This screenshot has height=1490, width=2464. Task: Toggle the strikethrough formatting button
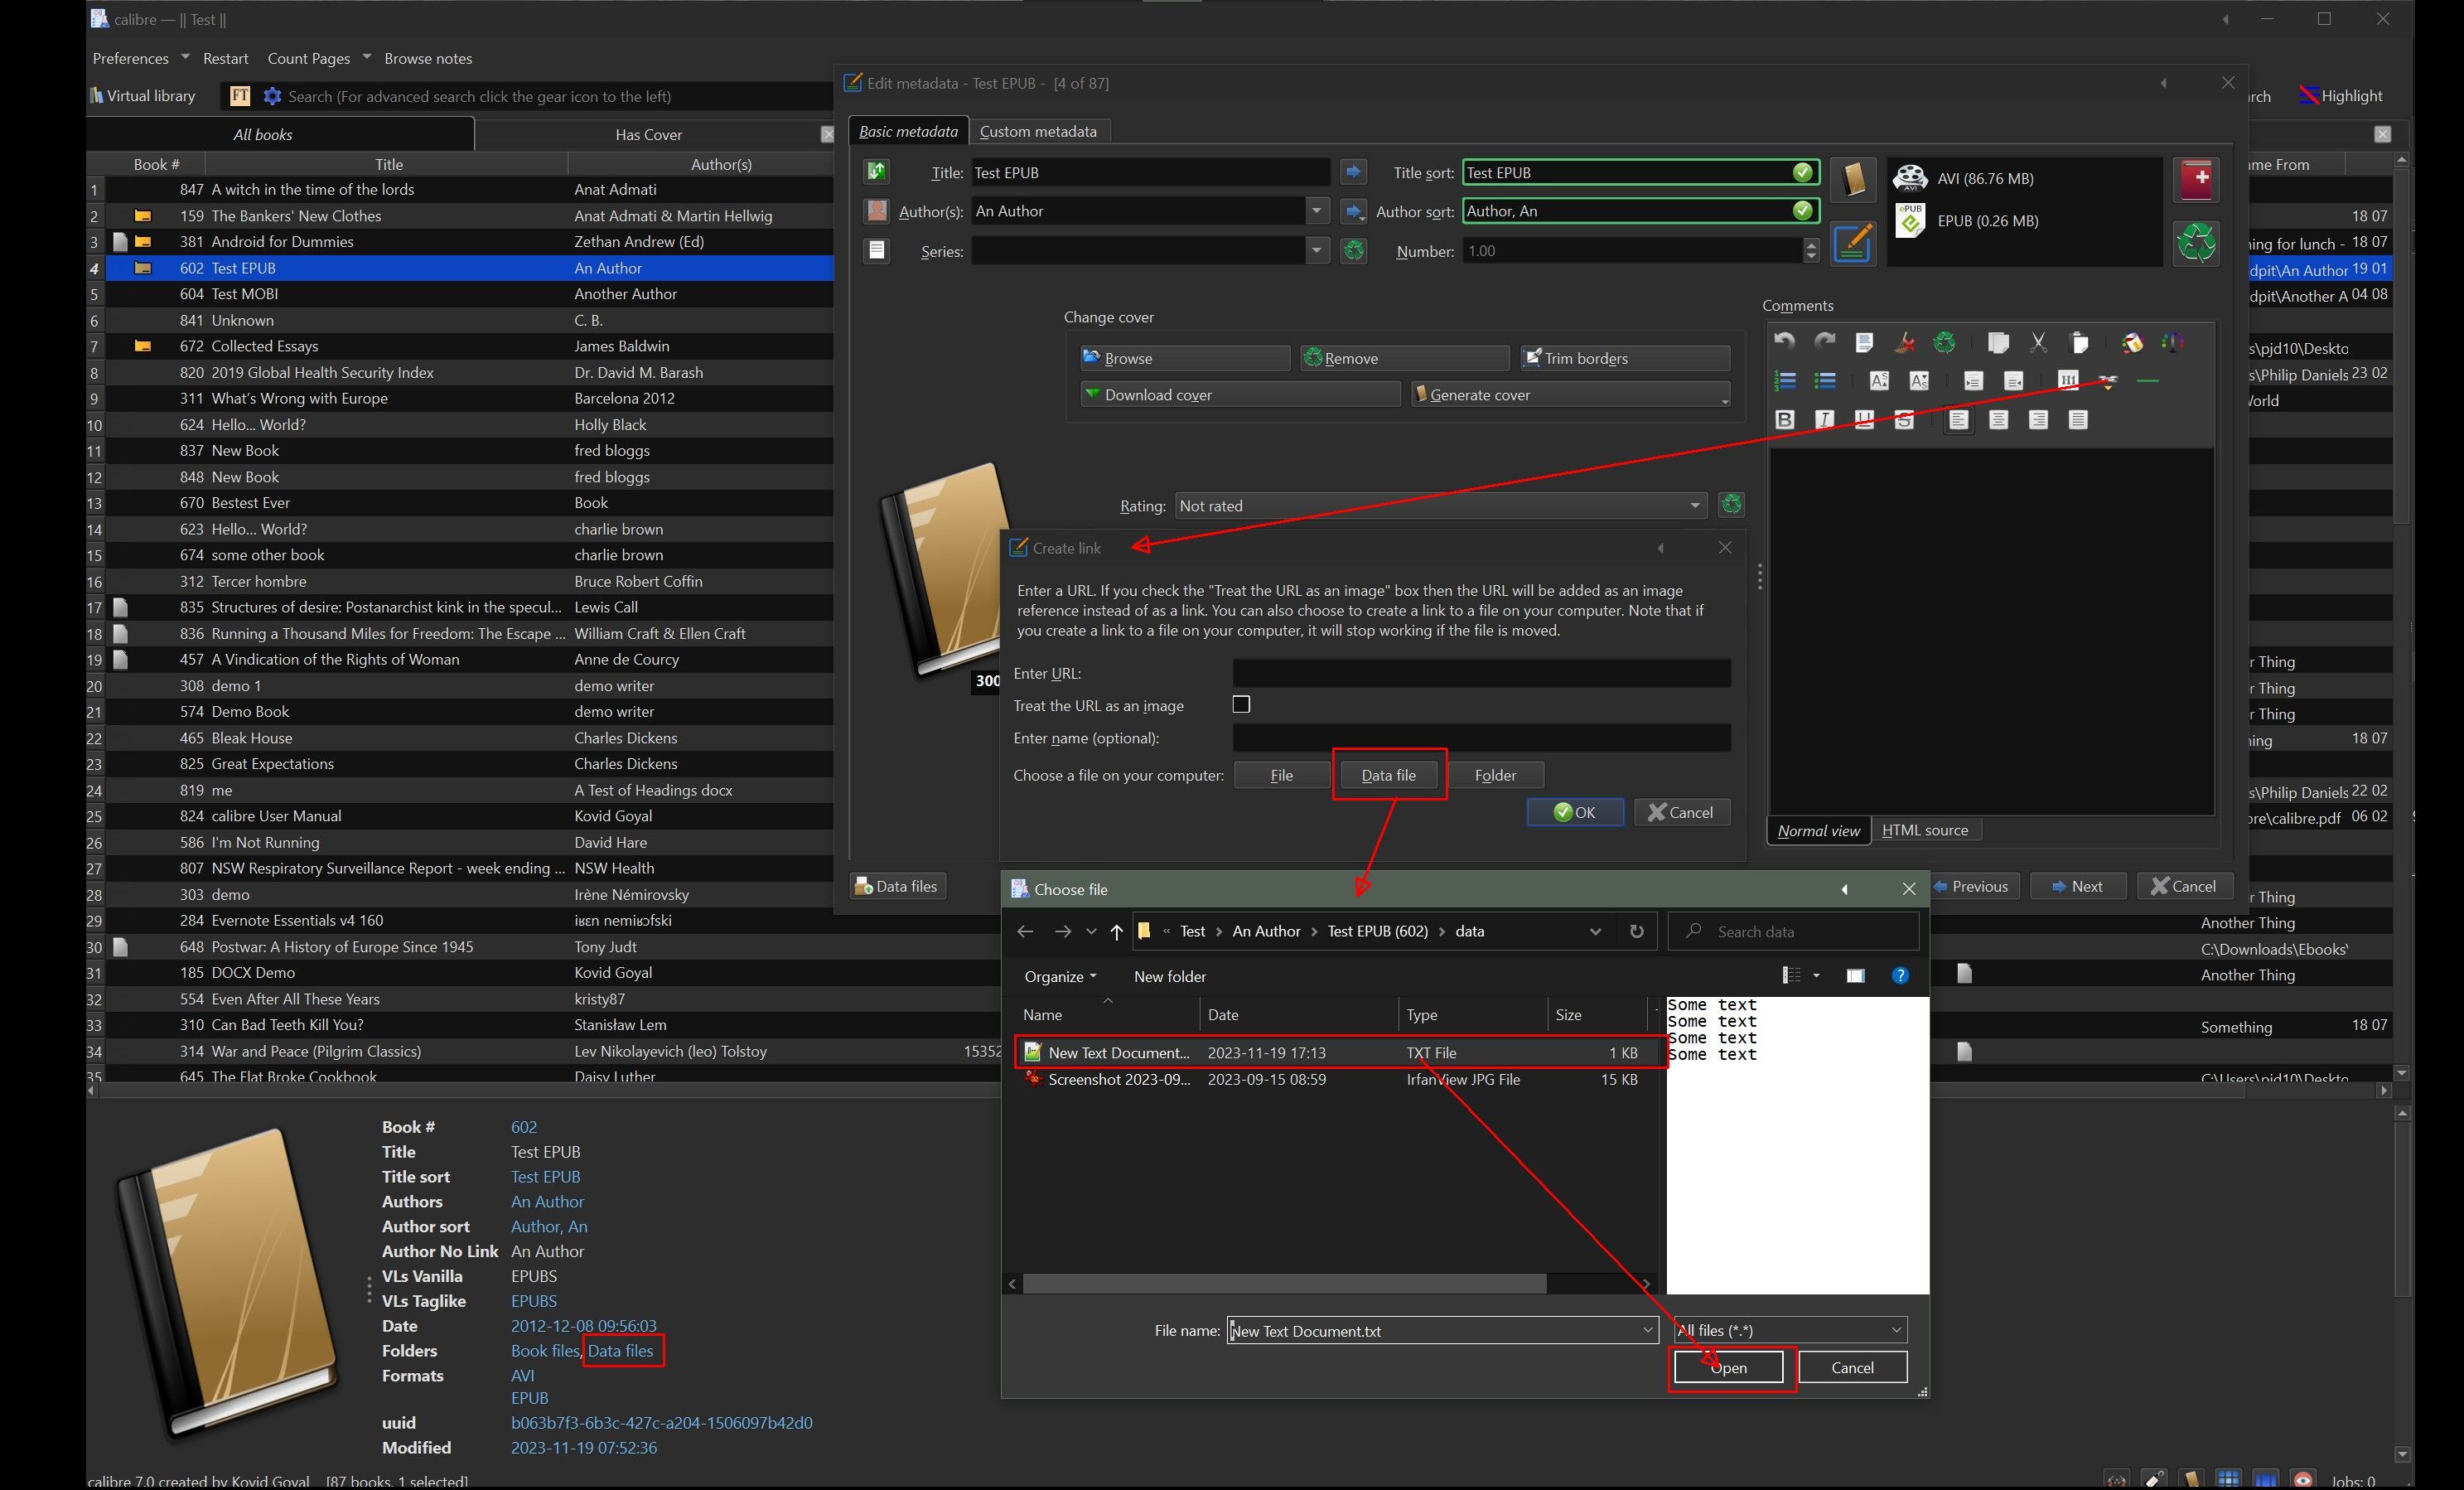1904,420
